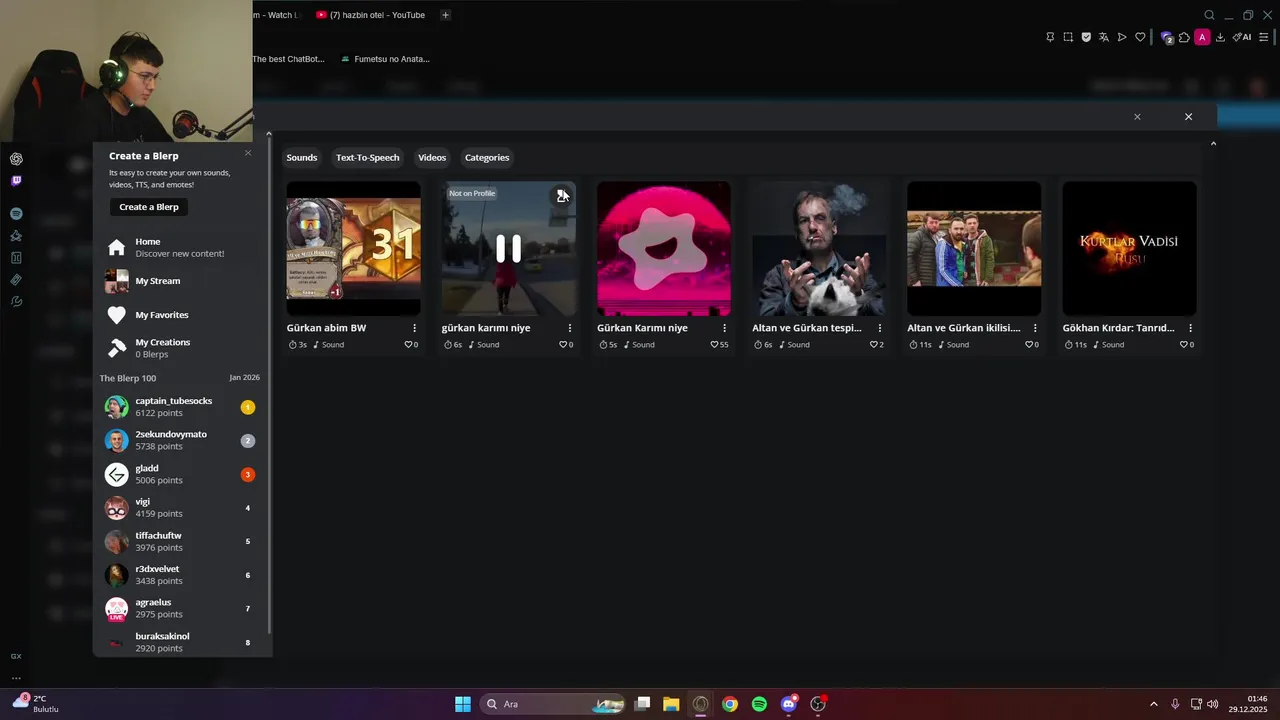Image resolution: width=1280 pixels, height=720 pixels.
Task: Switch to the Sounds tab
Action: 302,157
